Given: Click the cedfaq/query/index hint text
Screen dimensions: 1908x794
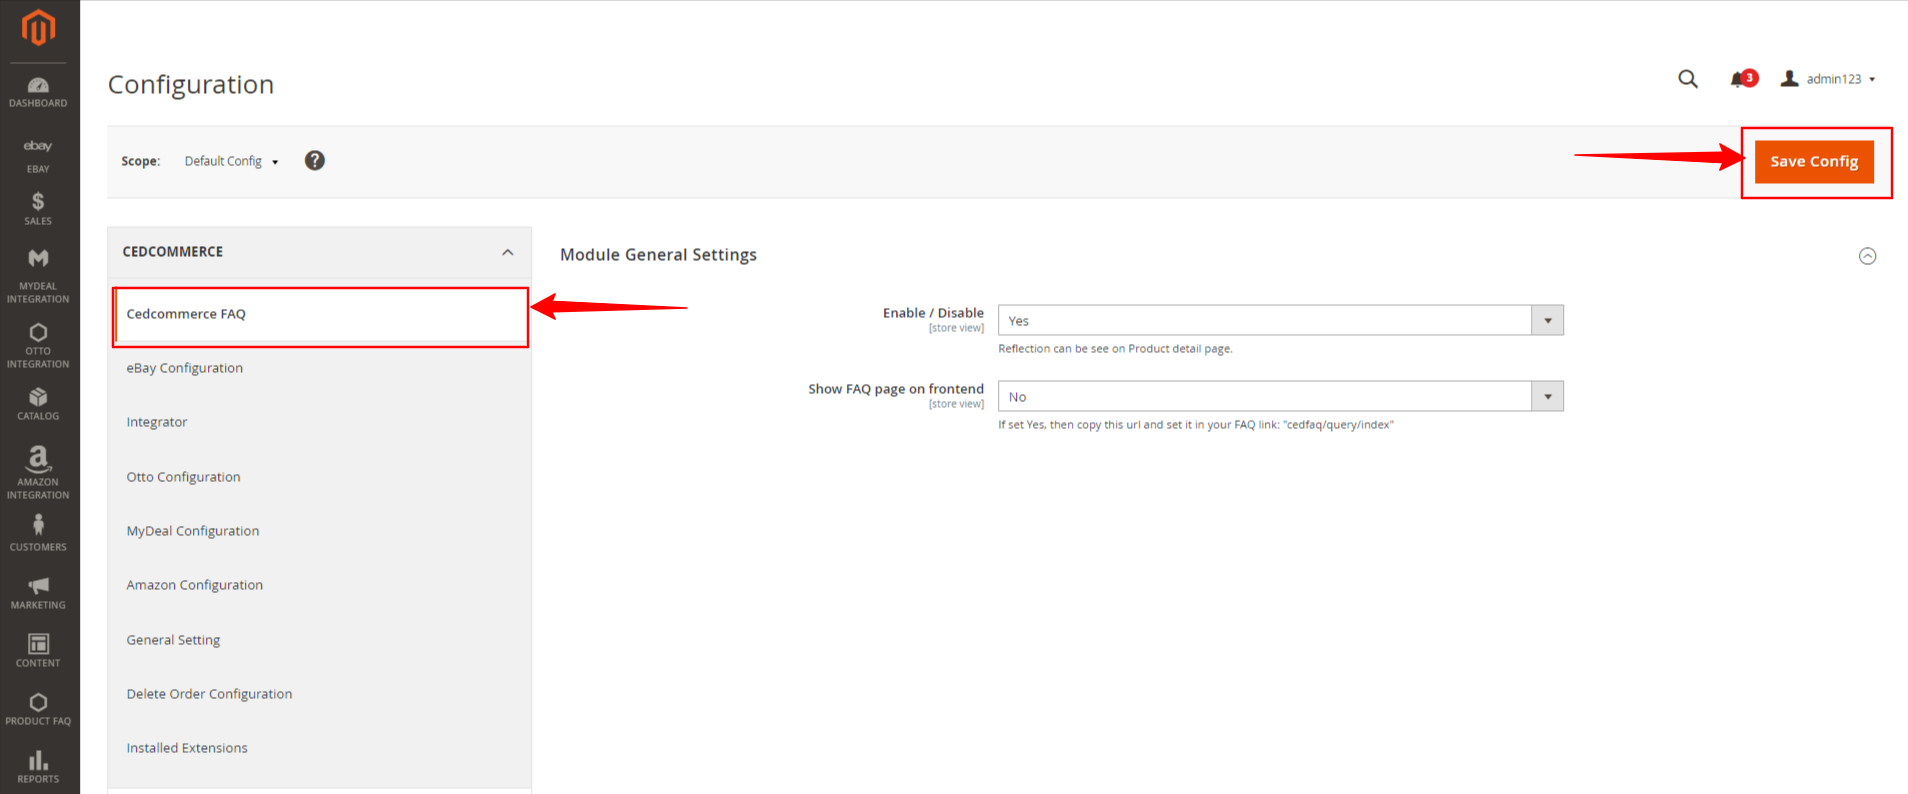Looking at the screenshot, I should pos(1196,425).
